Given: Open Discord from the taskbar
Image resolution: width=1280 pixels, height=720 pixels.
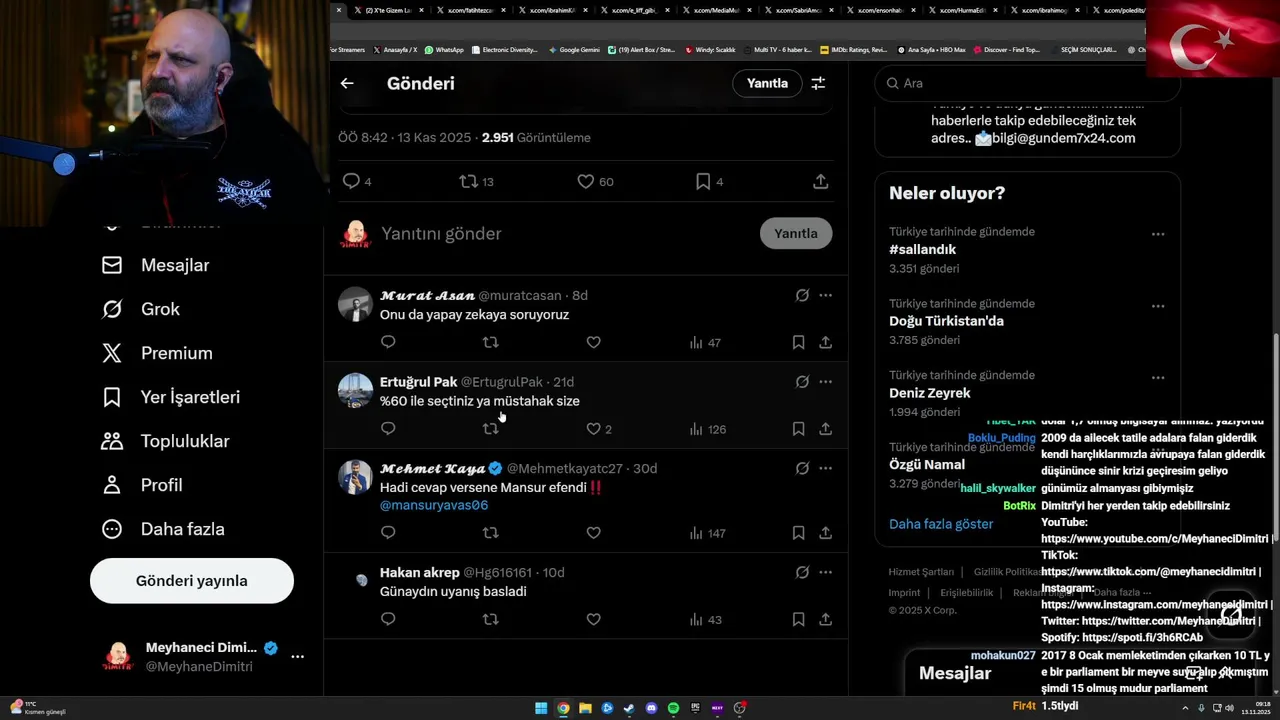Looking at the screenshot, I should [x=651, y=708].
